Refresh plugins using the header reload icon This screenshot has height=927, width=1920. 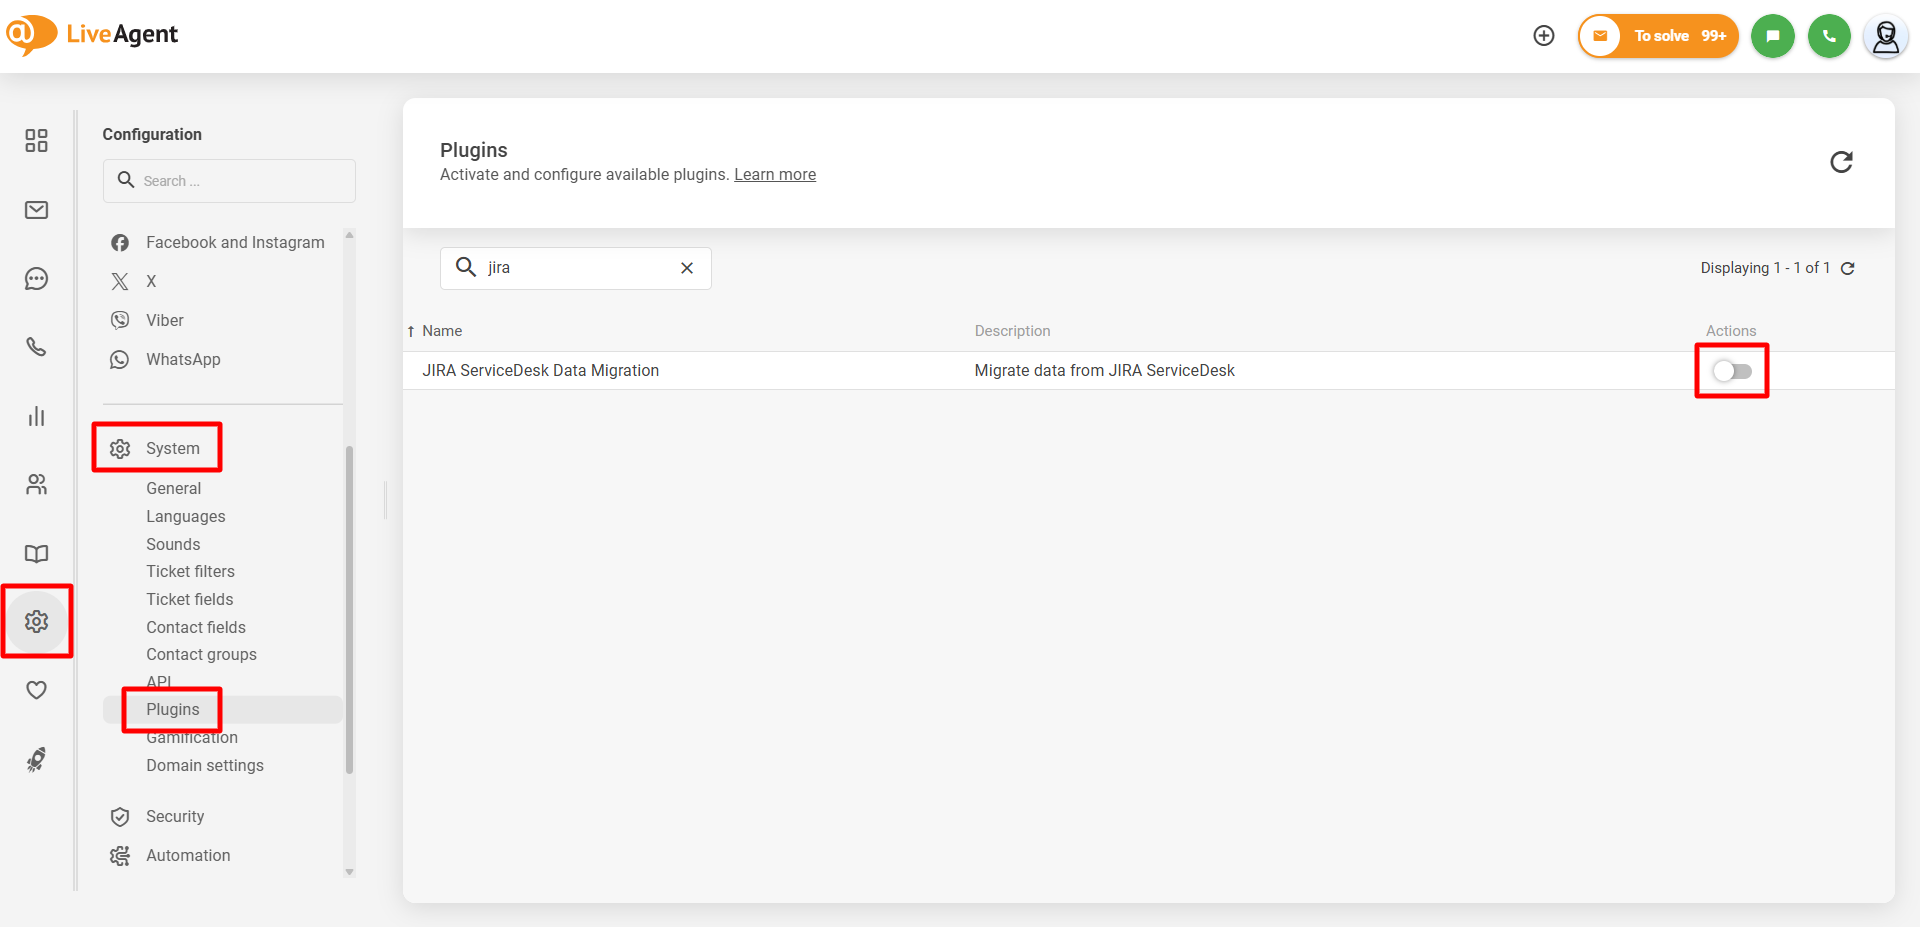[1841, 162]
